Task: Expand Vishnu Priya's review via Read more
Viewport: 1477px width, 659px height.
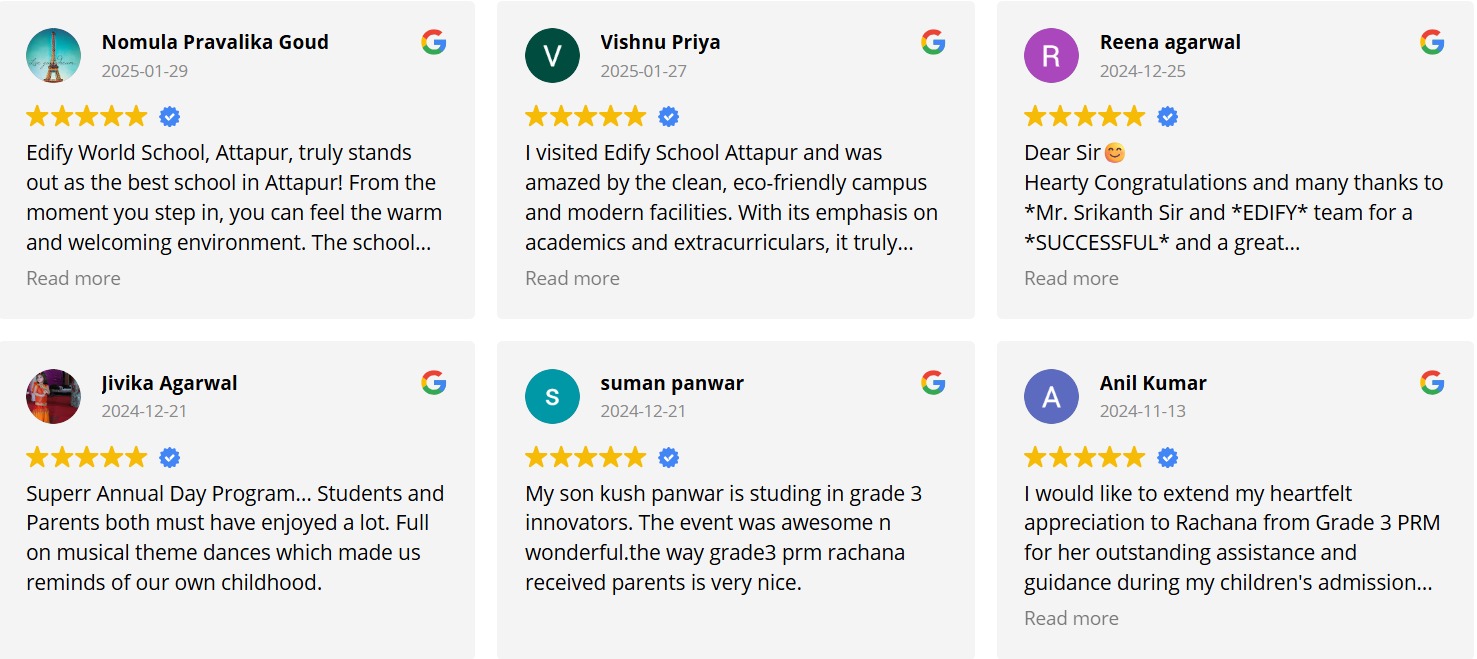Action: [x=572, y=278]
